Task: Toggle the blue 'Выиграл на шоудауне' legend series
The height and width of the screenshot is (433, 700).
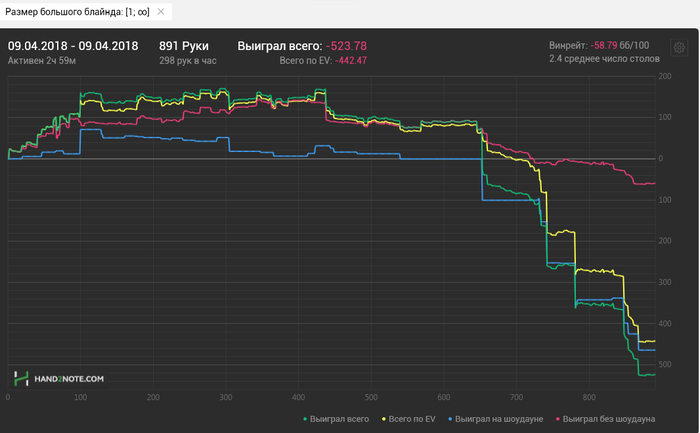Action: [x=496, y=419]
